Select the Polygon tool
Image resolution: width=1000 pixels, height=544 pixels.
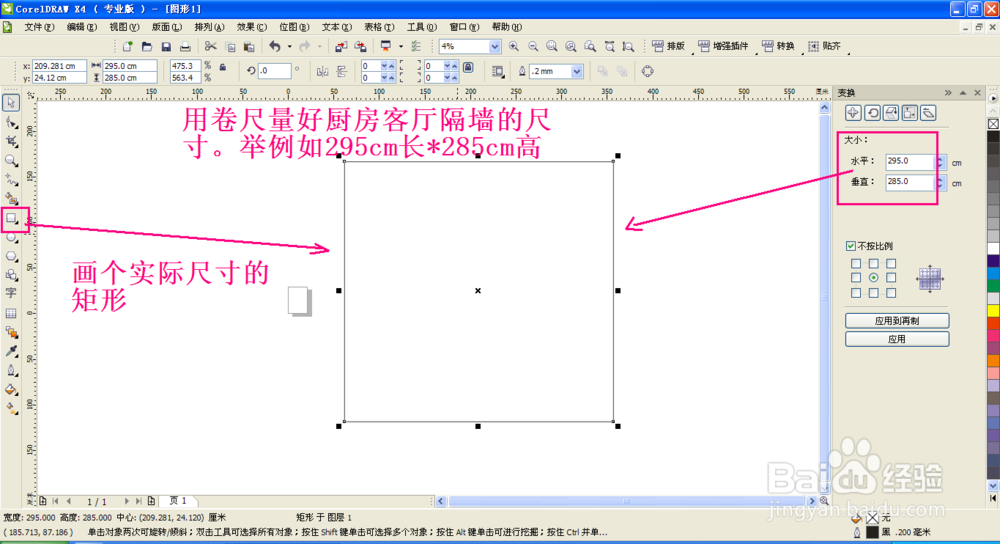click(11, 256)
